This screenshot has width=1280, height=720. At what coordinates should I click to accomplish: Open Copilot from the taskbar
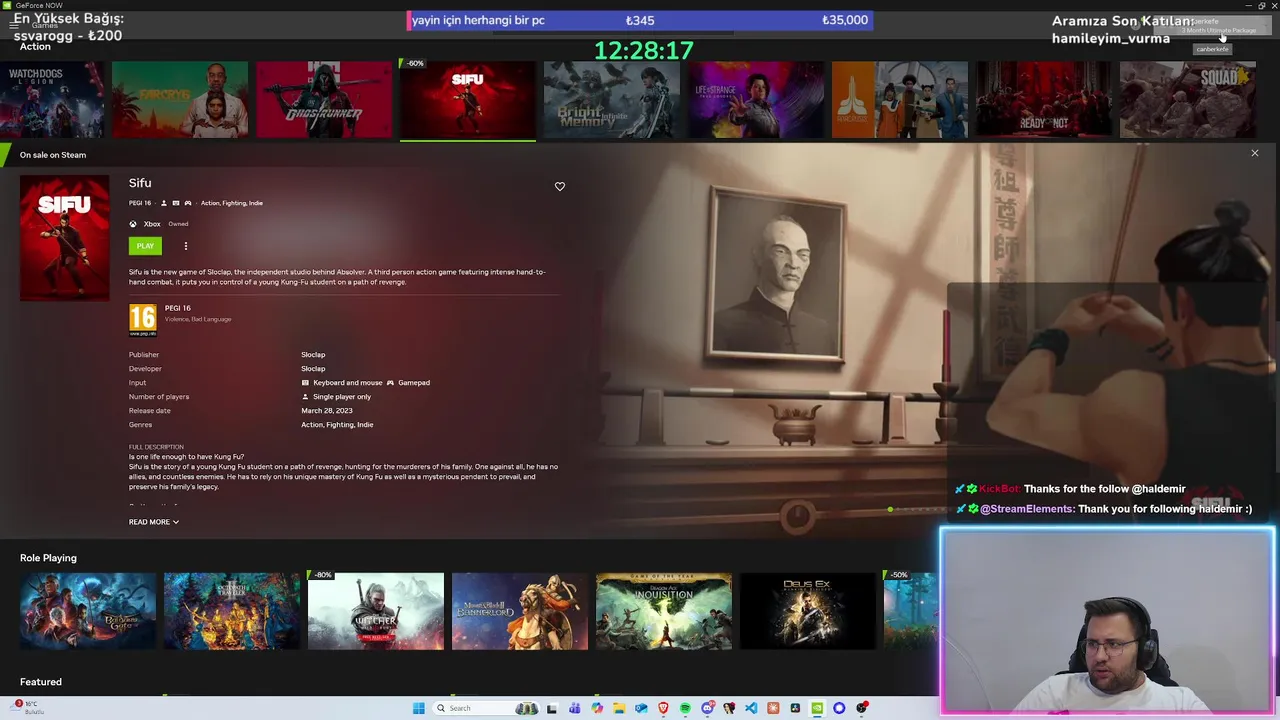(597, 708)
